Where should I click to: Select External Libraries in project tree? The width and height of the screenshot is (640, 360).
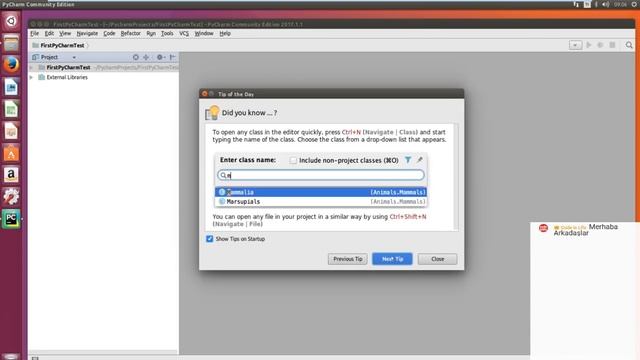(x=67, y=77)
